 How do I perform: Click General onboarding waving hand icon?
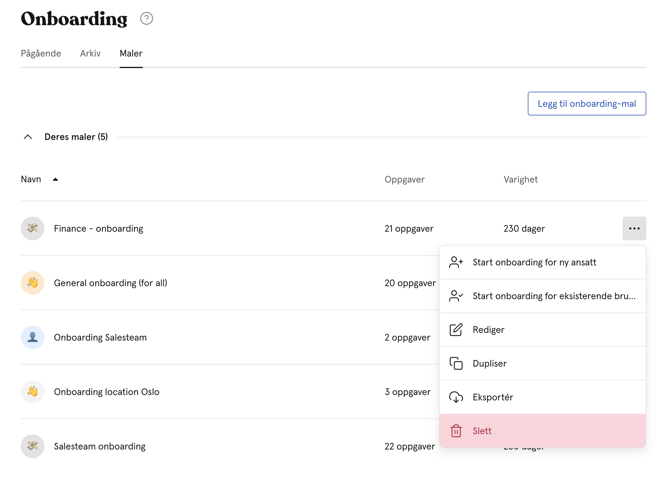[x=32, y=283]
